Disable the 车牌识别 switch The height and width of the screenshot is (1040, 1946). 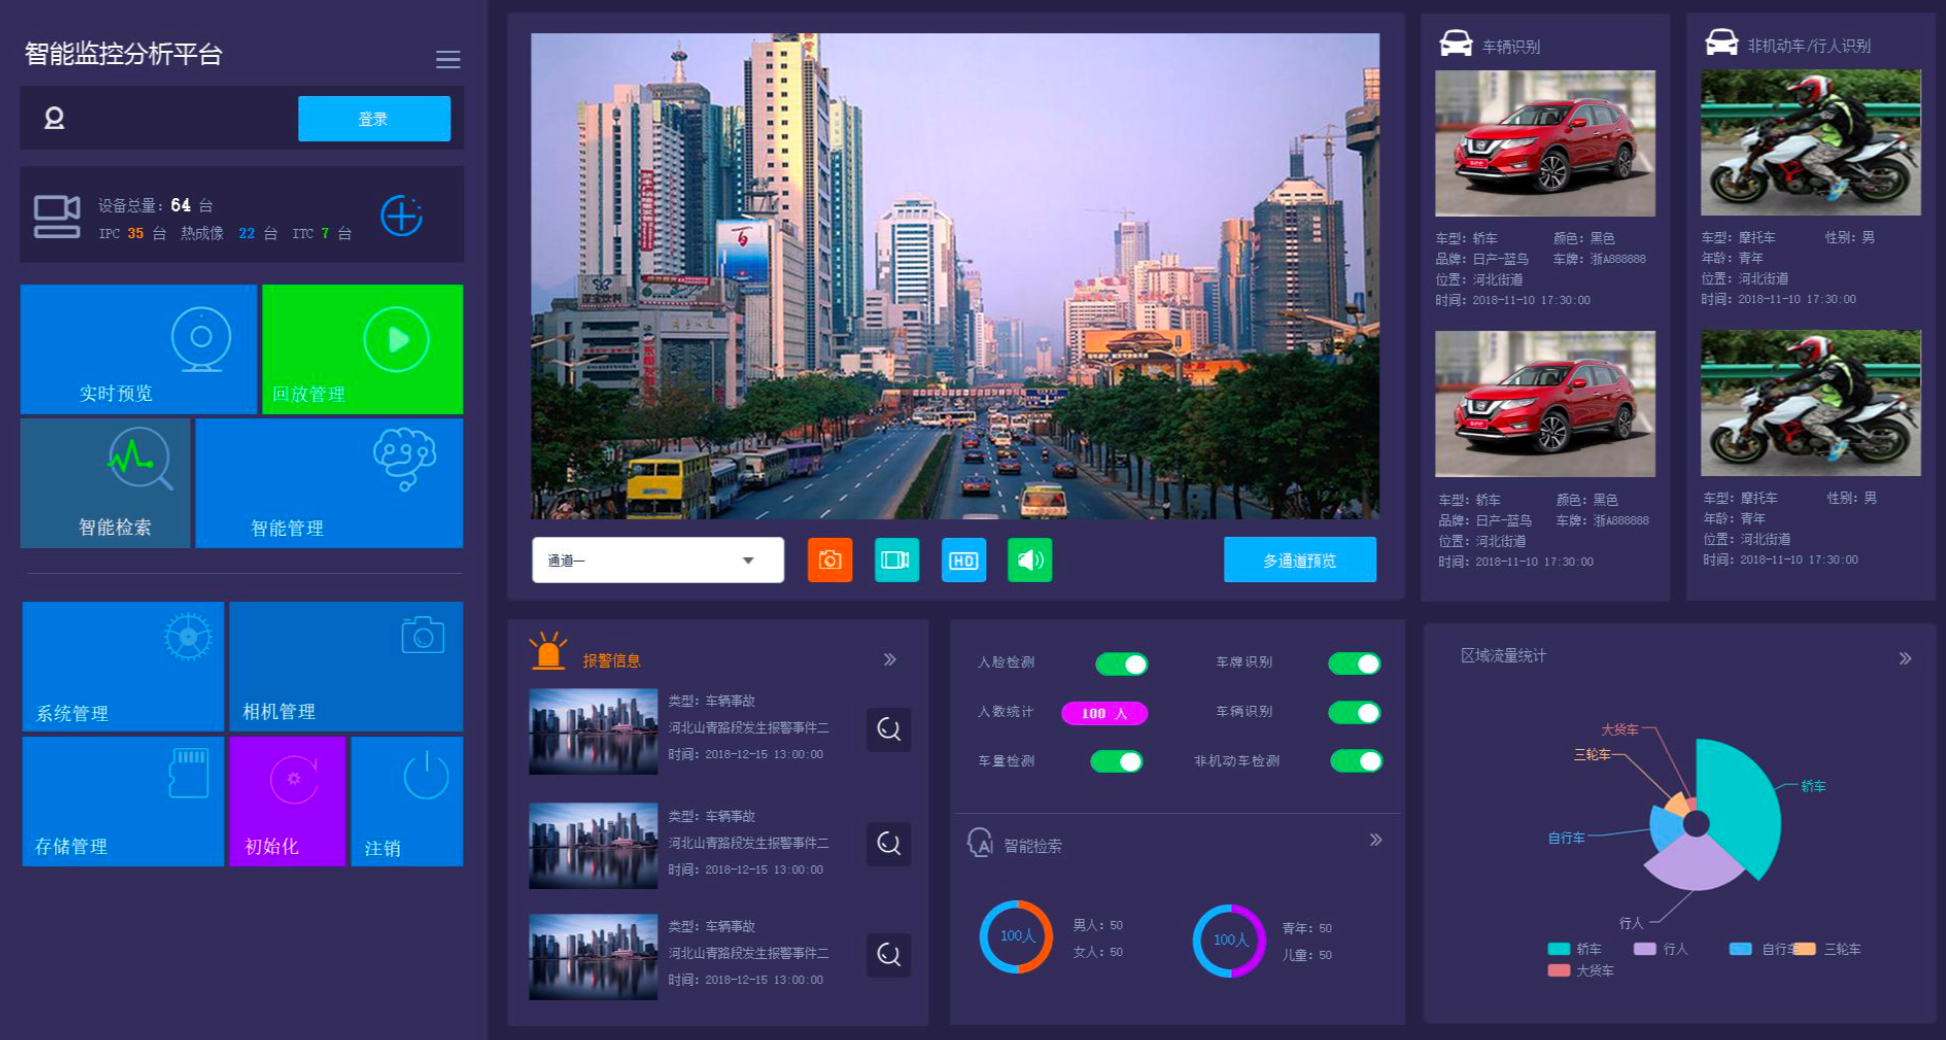pyautogui.click(x=1354, y=664)
